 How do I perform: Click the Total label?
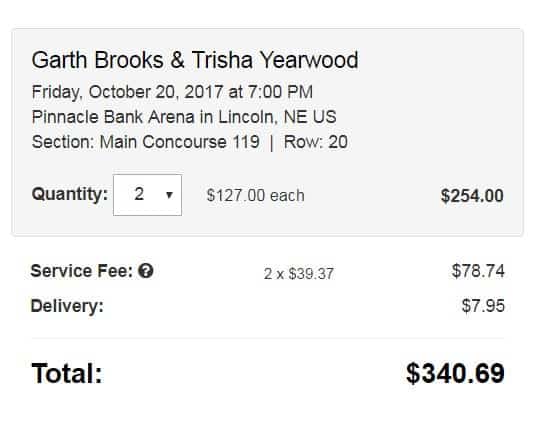coord(67,374)
